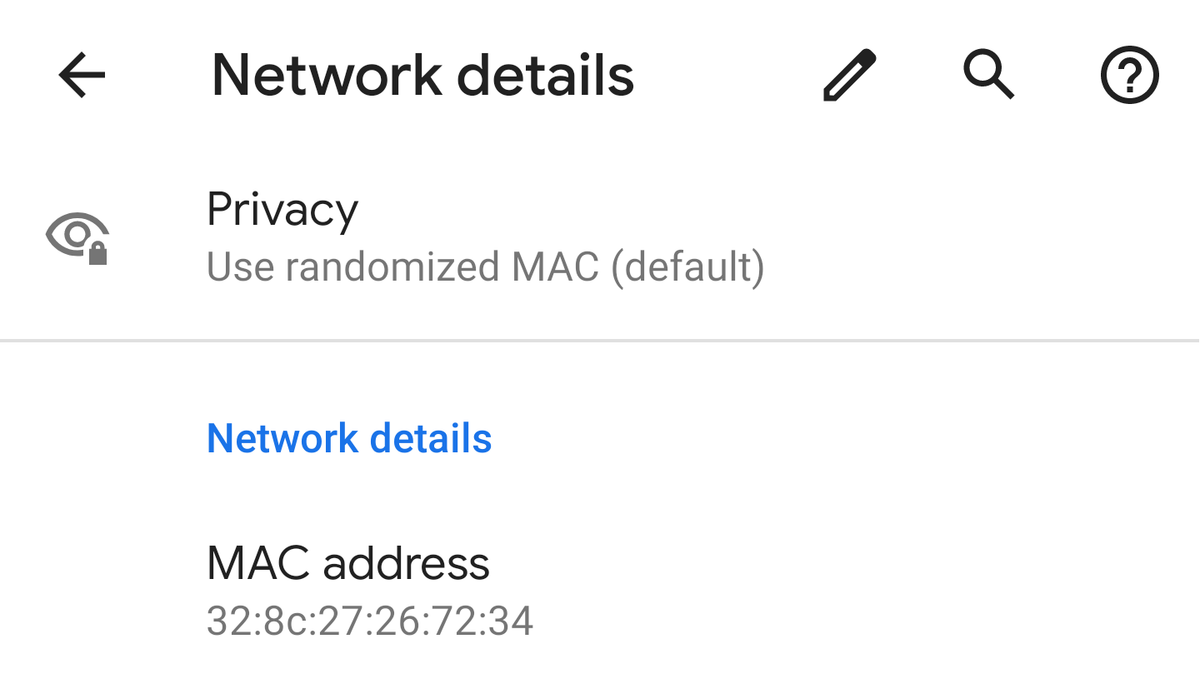Select the Network details section header
Image resolution: width=1200 pixels, height=675 pixels.
tap(349, 438)
